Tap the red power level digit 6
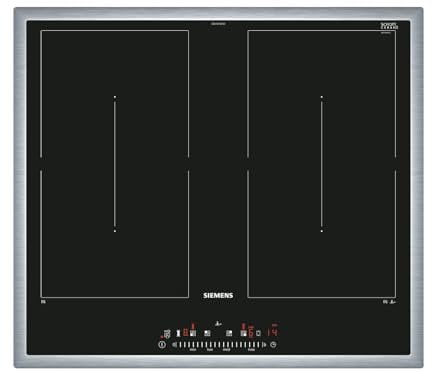Screen dimensions: 432x372 251,333
